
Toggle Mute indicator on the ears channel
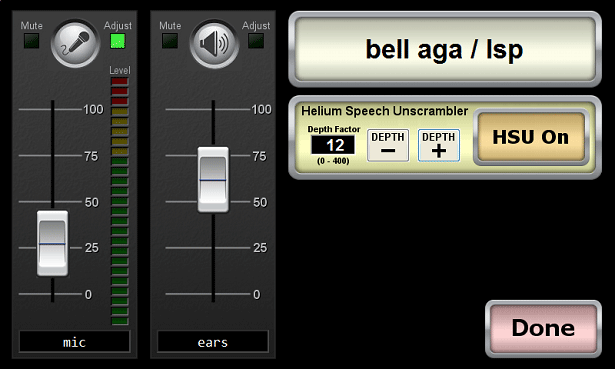coord(170,41)
